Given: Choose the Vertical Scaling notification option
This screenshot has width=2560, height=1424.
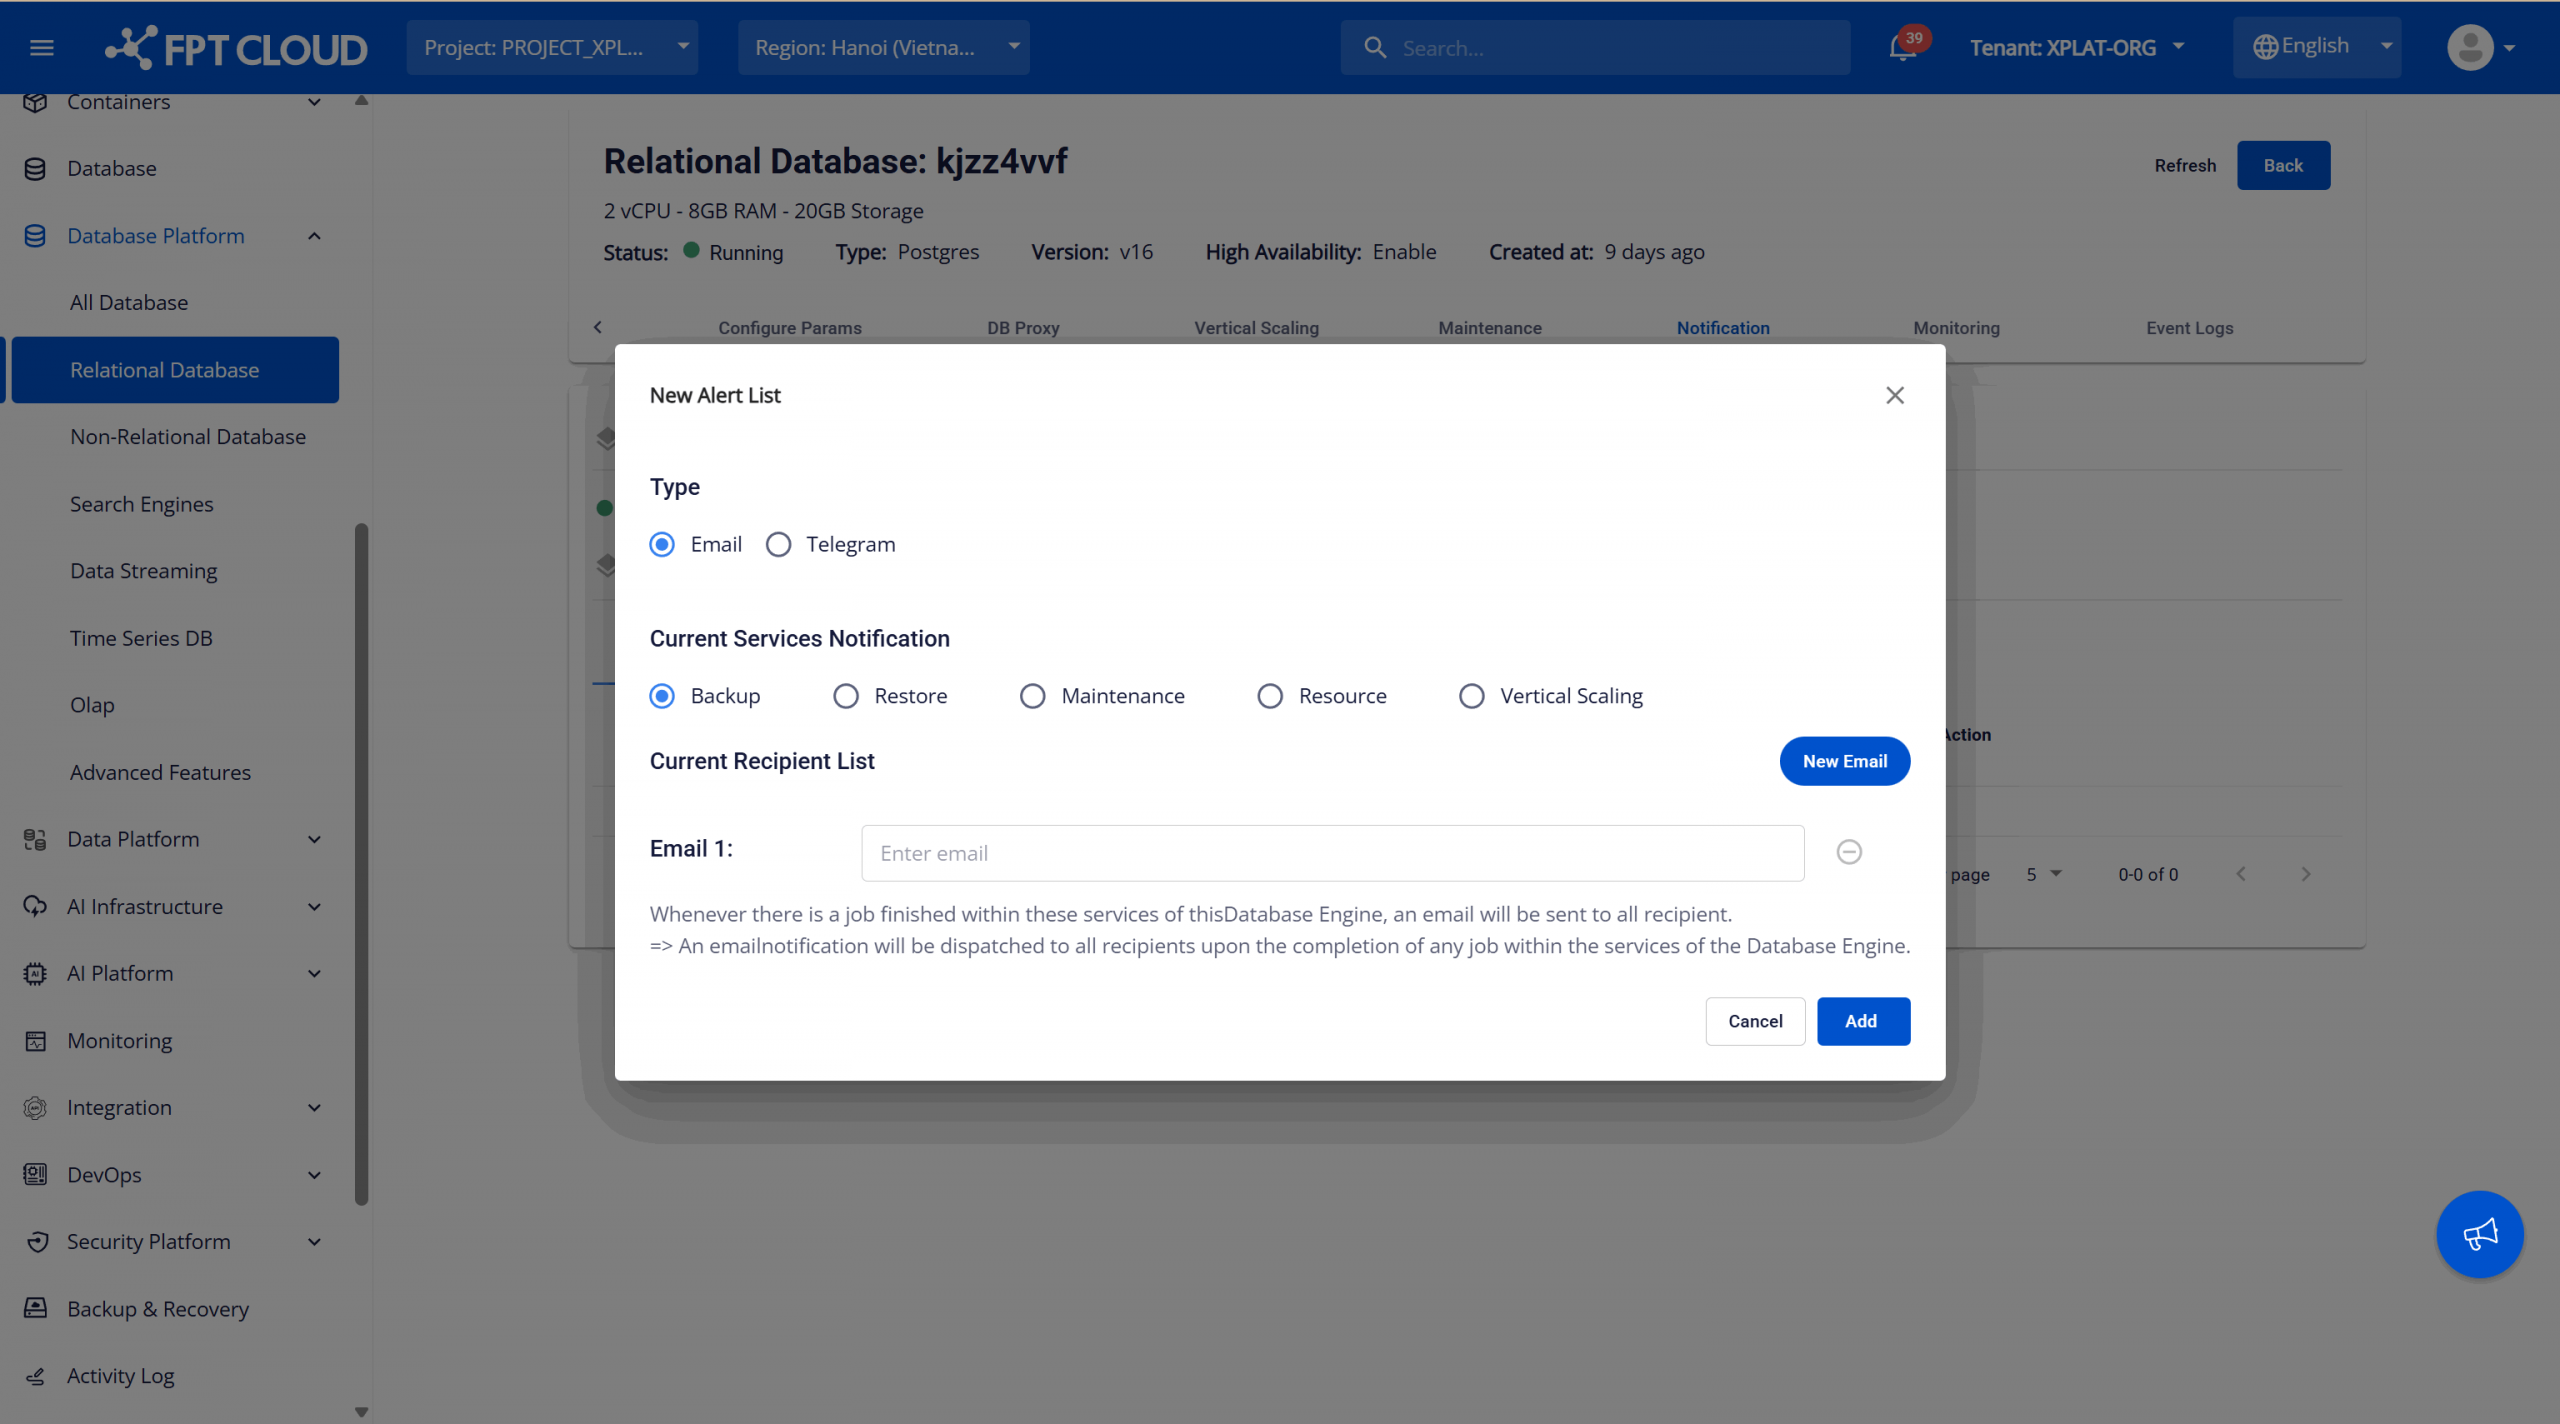Looking at the screenshot, I should click(1471, 696).
